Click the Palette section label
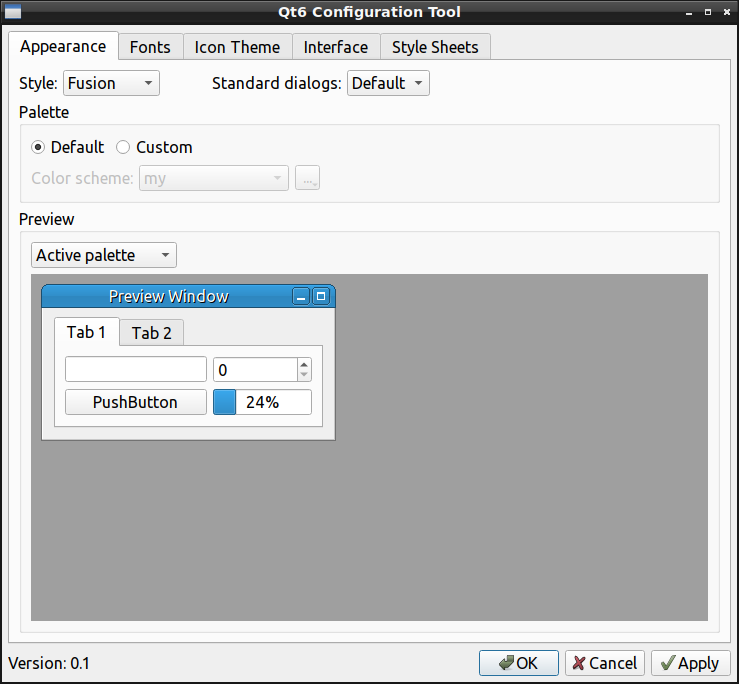 (x=44, y=112)
